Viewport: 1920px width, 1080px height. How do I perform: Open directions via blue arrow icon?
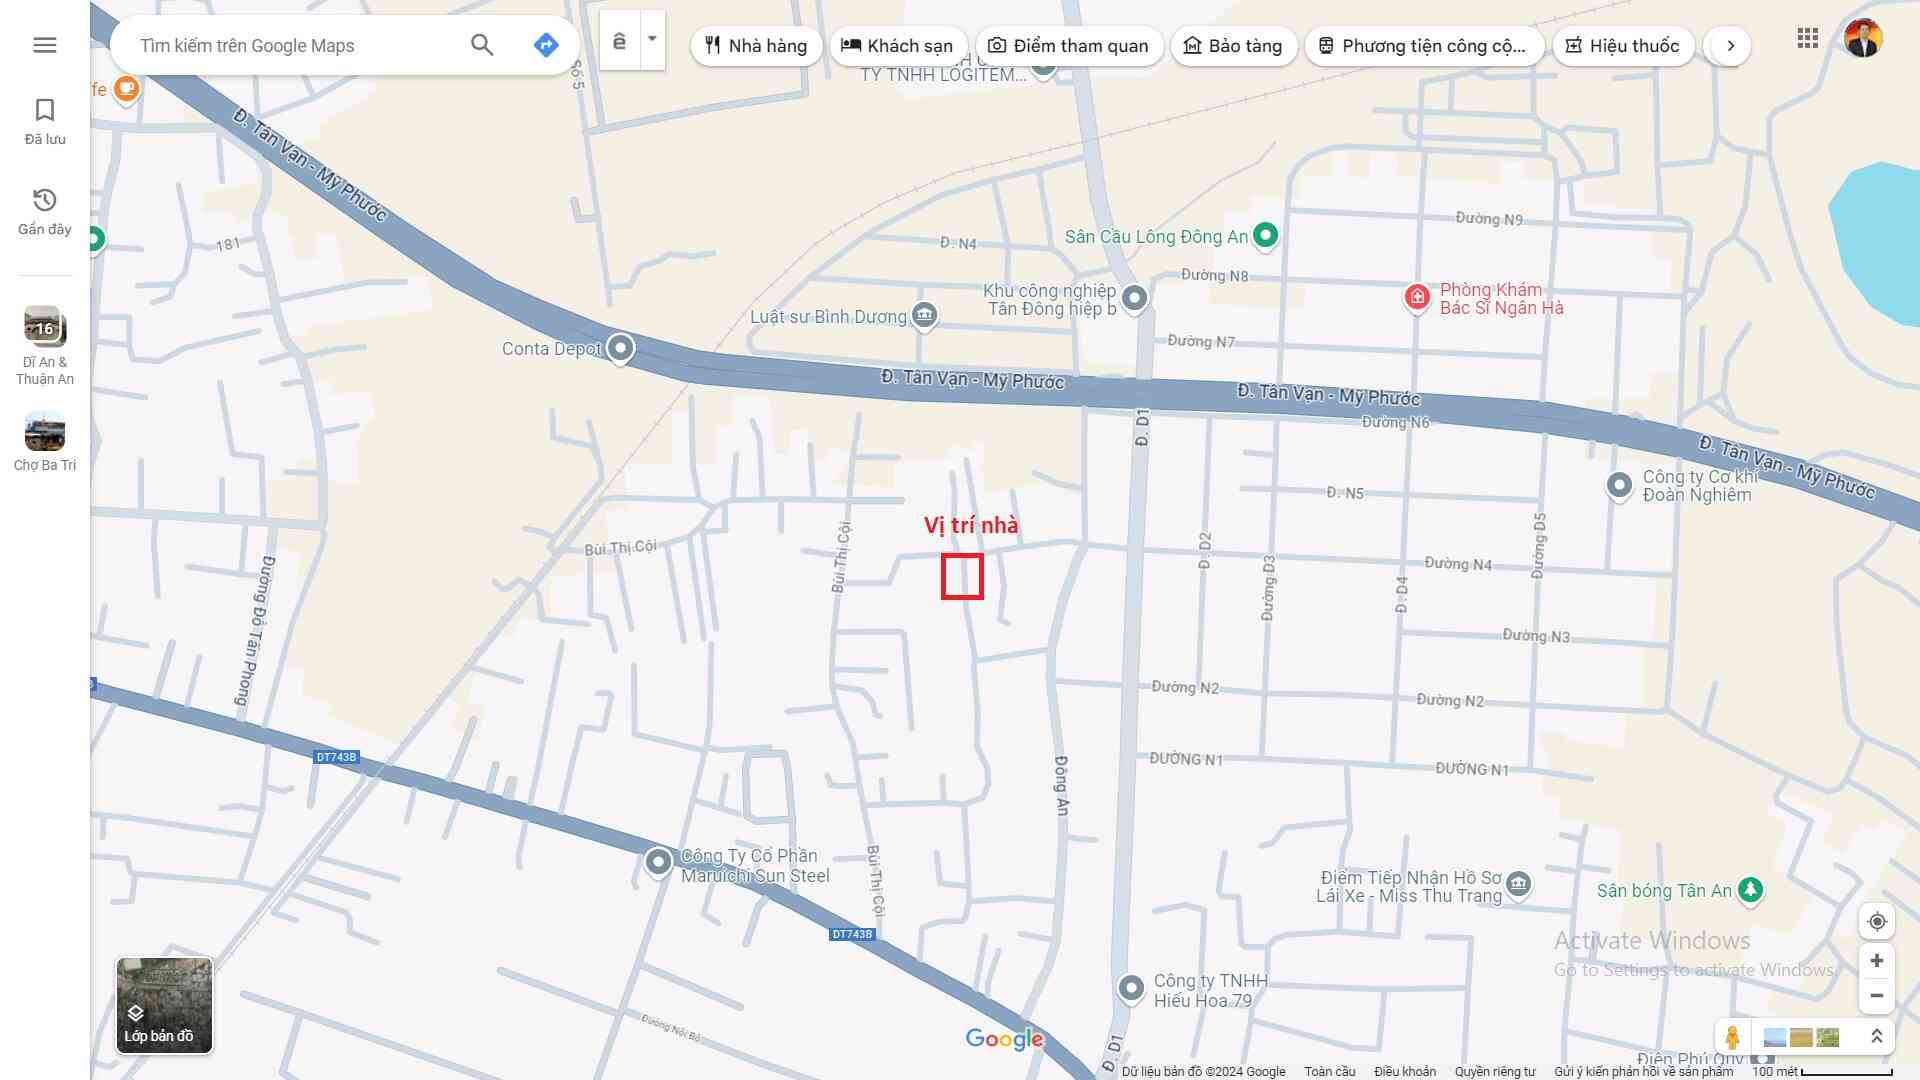(x=545, y=45)
